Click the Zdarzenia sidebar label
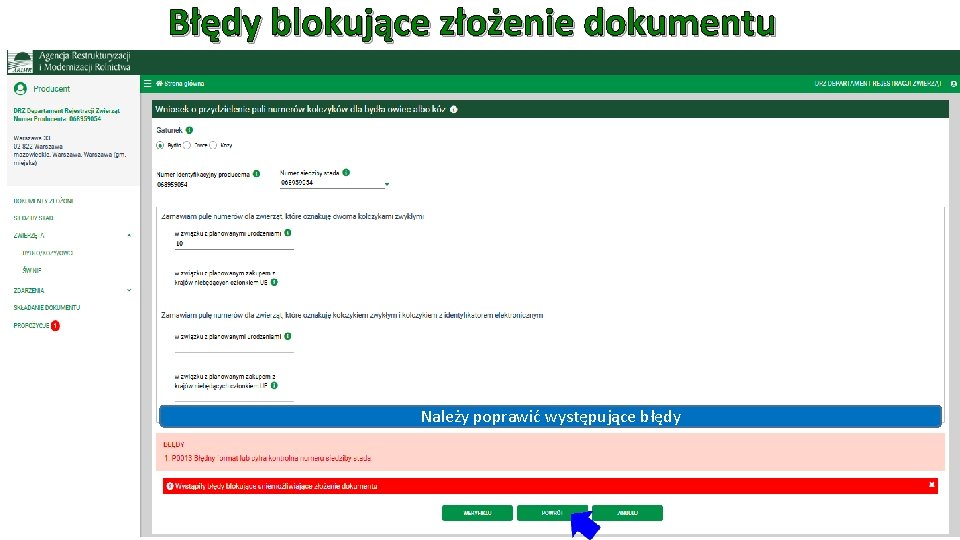960x540 pixels. tap(29, 290)
